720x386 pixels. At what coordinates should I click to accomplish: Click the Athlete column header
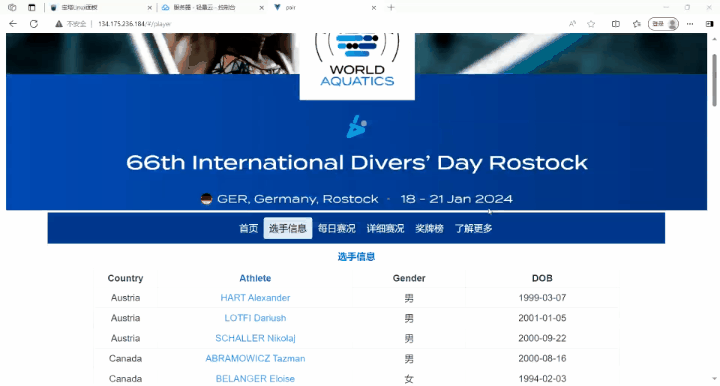coord(255,278)
